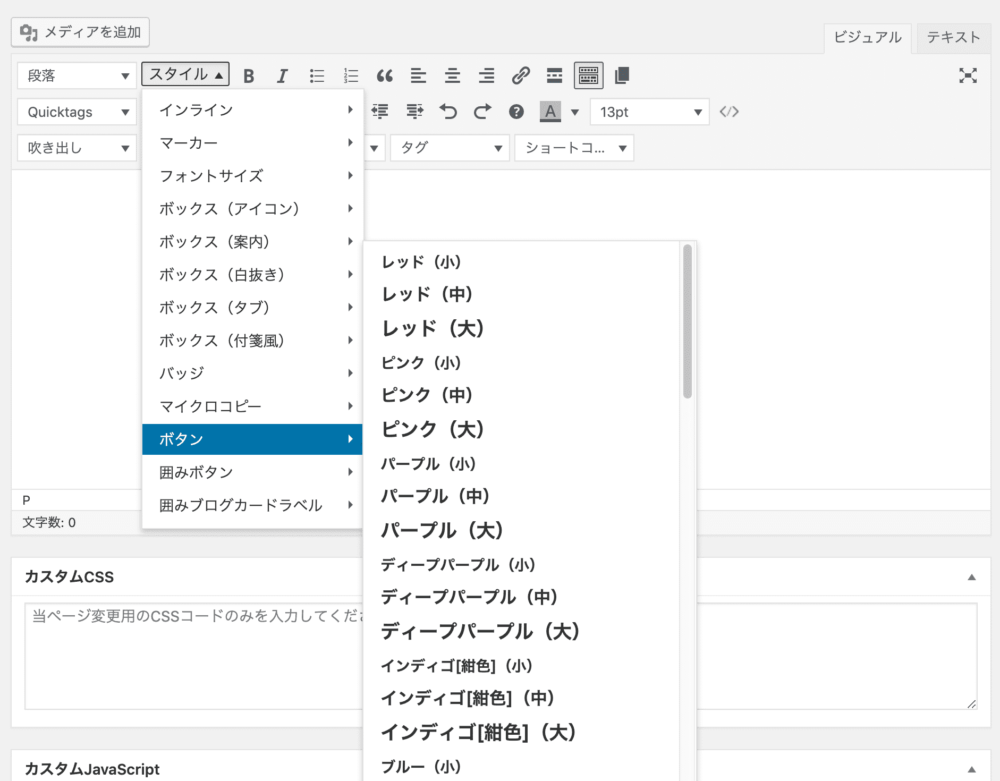Open the editor help icon
1000x781 pixels.
click(x=515, y=111)
